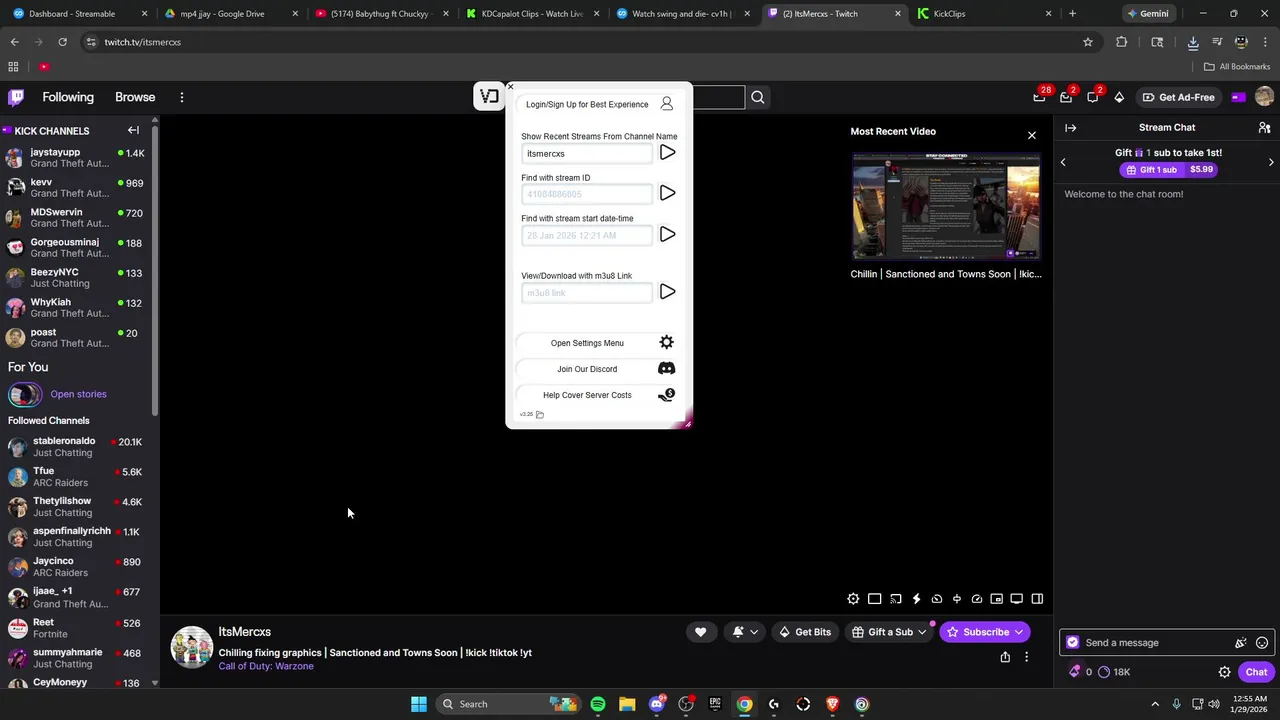Click the Twitch logo home icon

tap(16, 97)
